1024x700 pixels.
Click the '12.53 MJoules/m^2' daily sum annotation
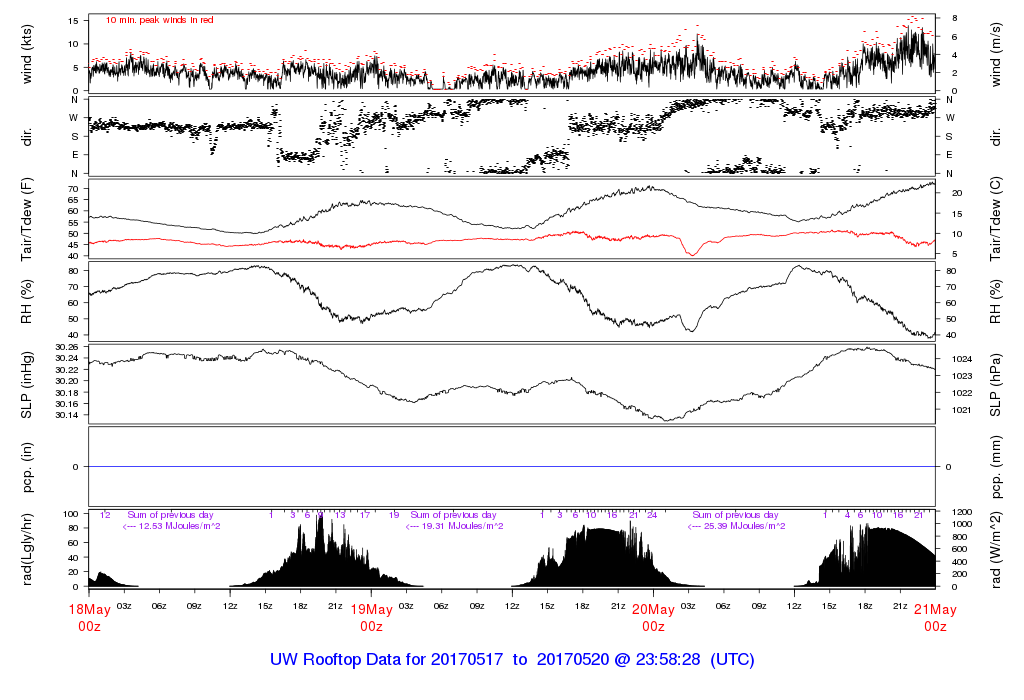pos(172,526)
